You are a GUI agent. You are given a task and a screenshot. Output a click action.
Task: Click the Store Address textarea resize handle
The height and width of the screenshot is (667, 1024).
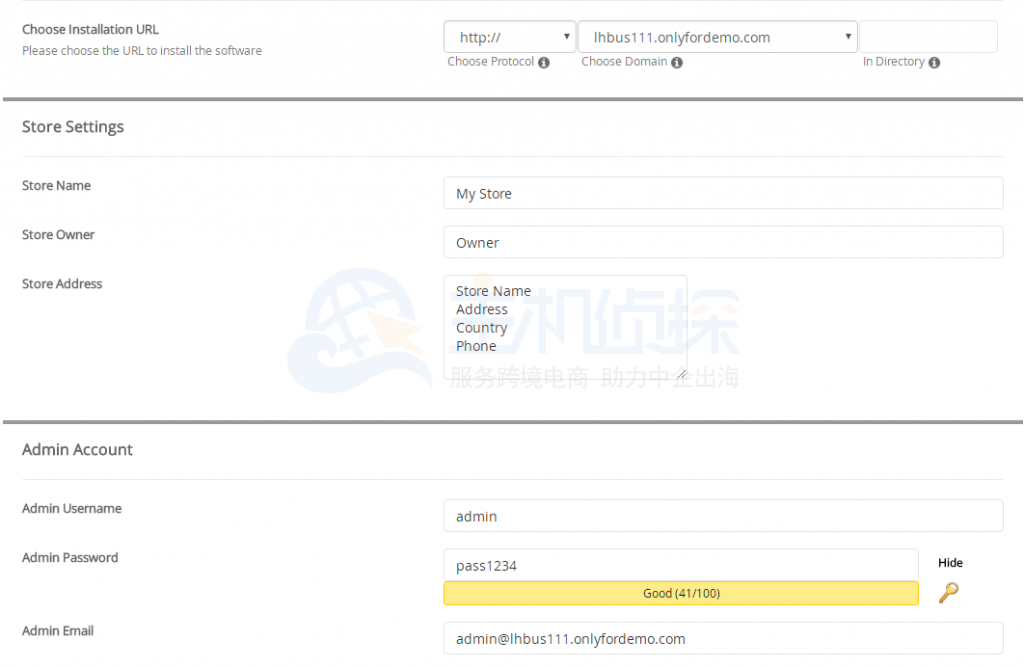point(682,372)
